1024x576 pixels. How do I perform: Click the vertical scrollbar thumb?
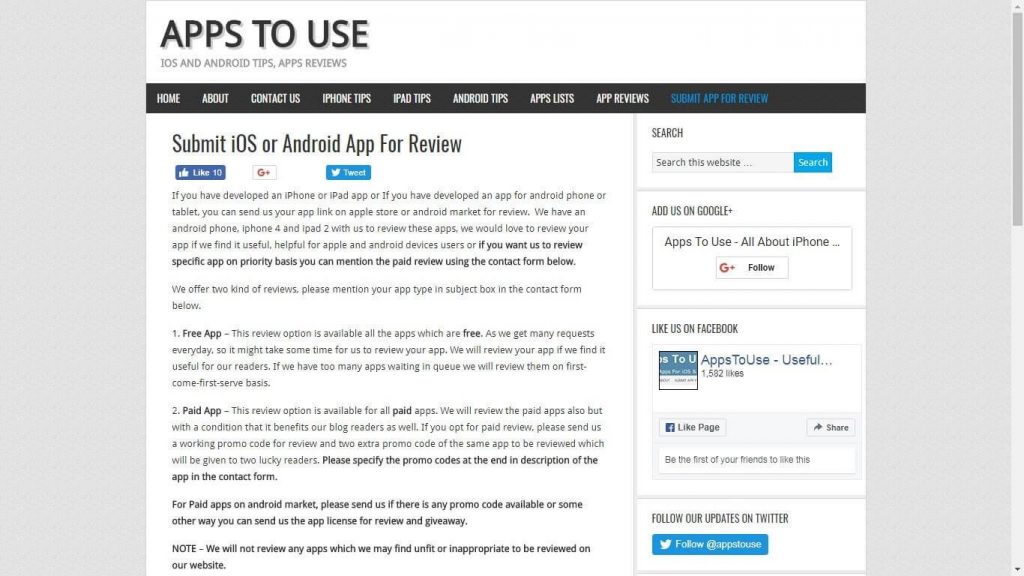(1017, 118)
